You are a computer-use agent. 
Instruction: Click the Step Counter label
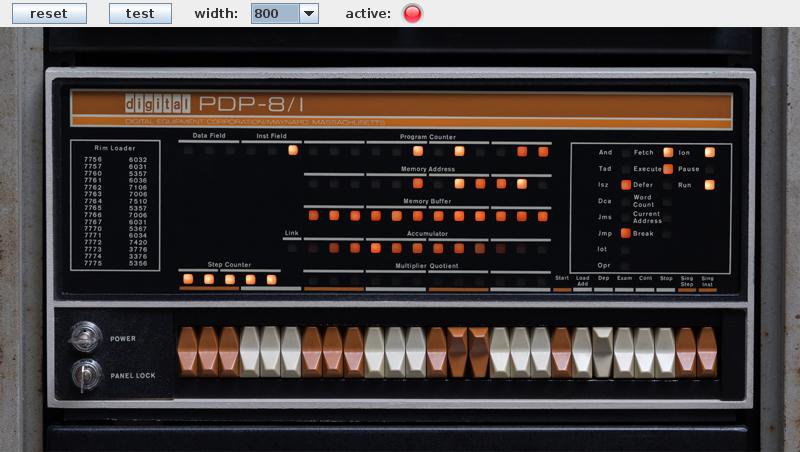(229, 264)
